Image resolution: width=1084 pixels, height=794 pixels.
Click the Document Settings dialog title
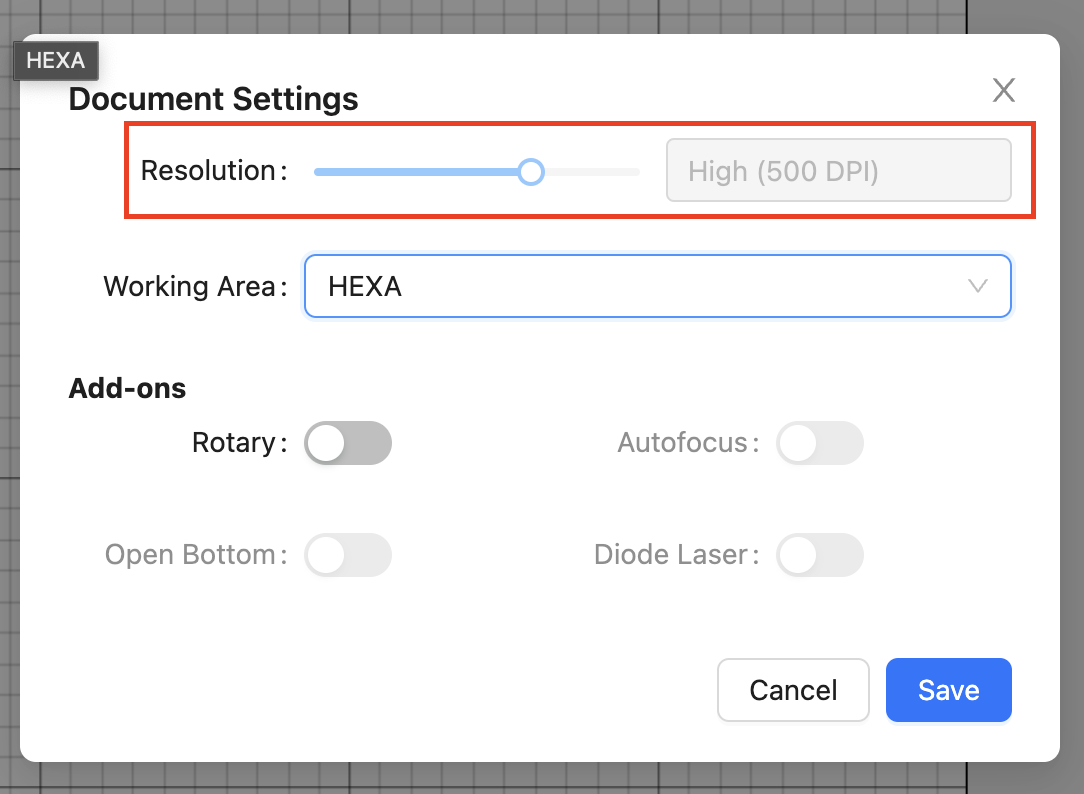click(213, 99)
